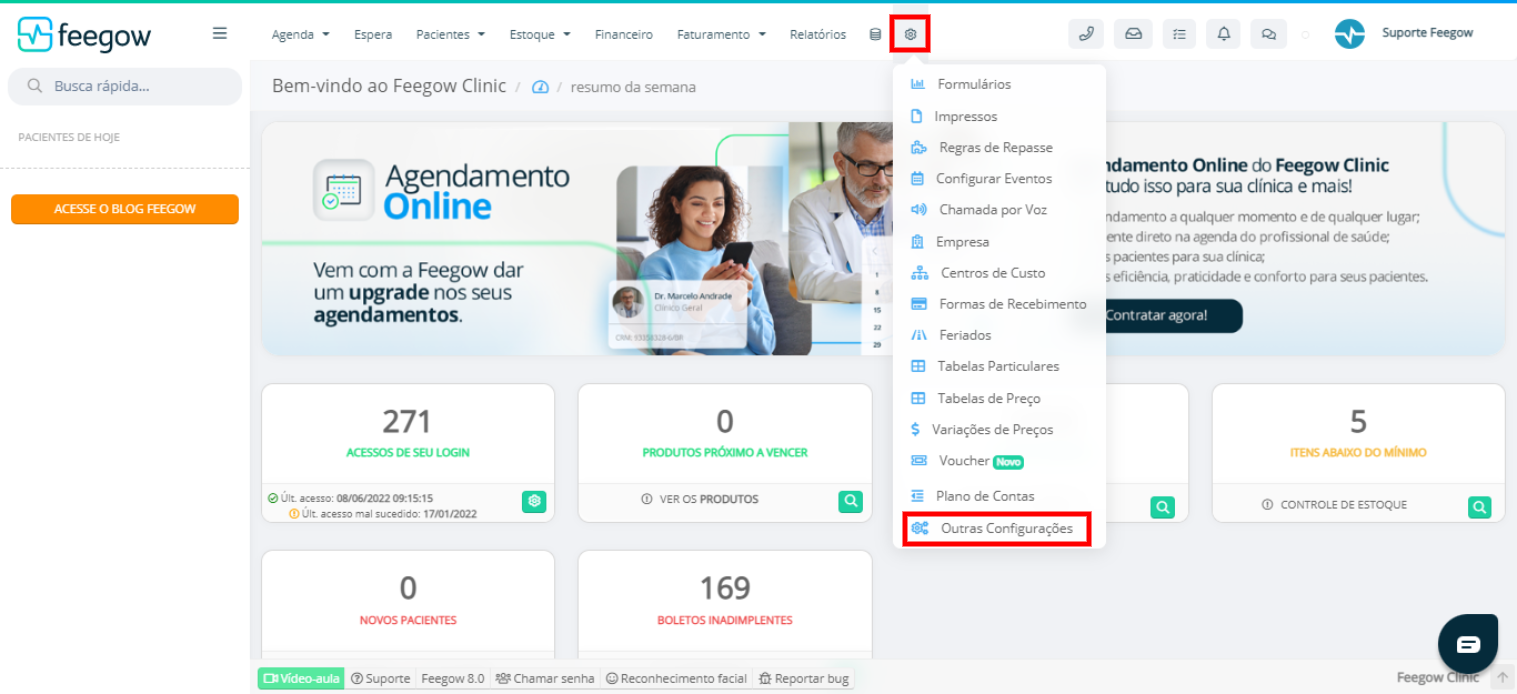The height and width of the screenshot is (694, 1517).
Task: Expand the Agenda dropdown menu
Action: [x=300, y=34]
